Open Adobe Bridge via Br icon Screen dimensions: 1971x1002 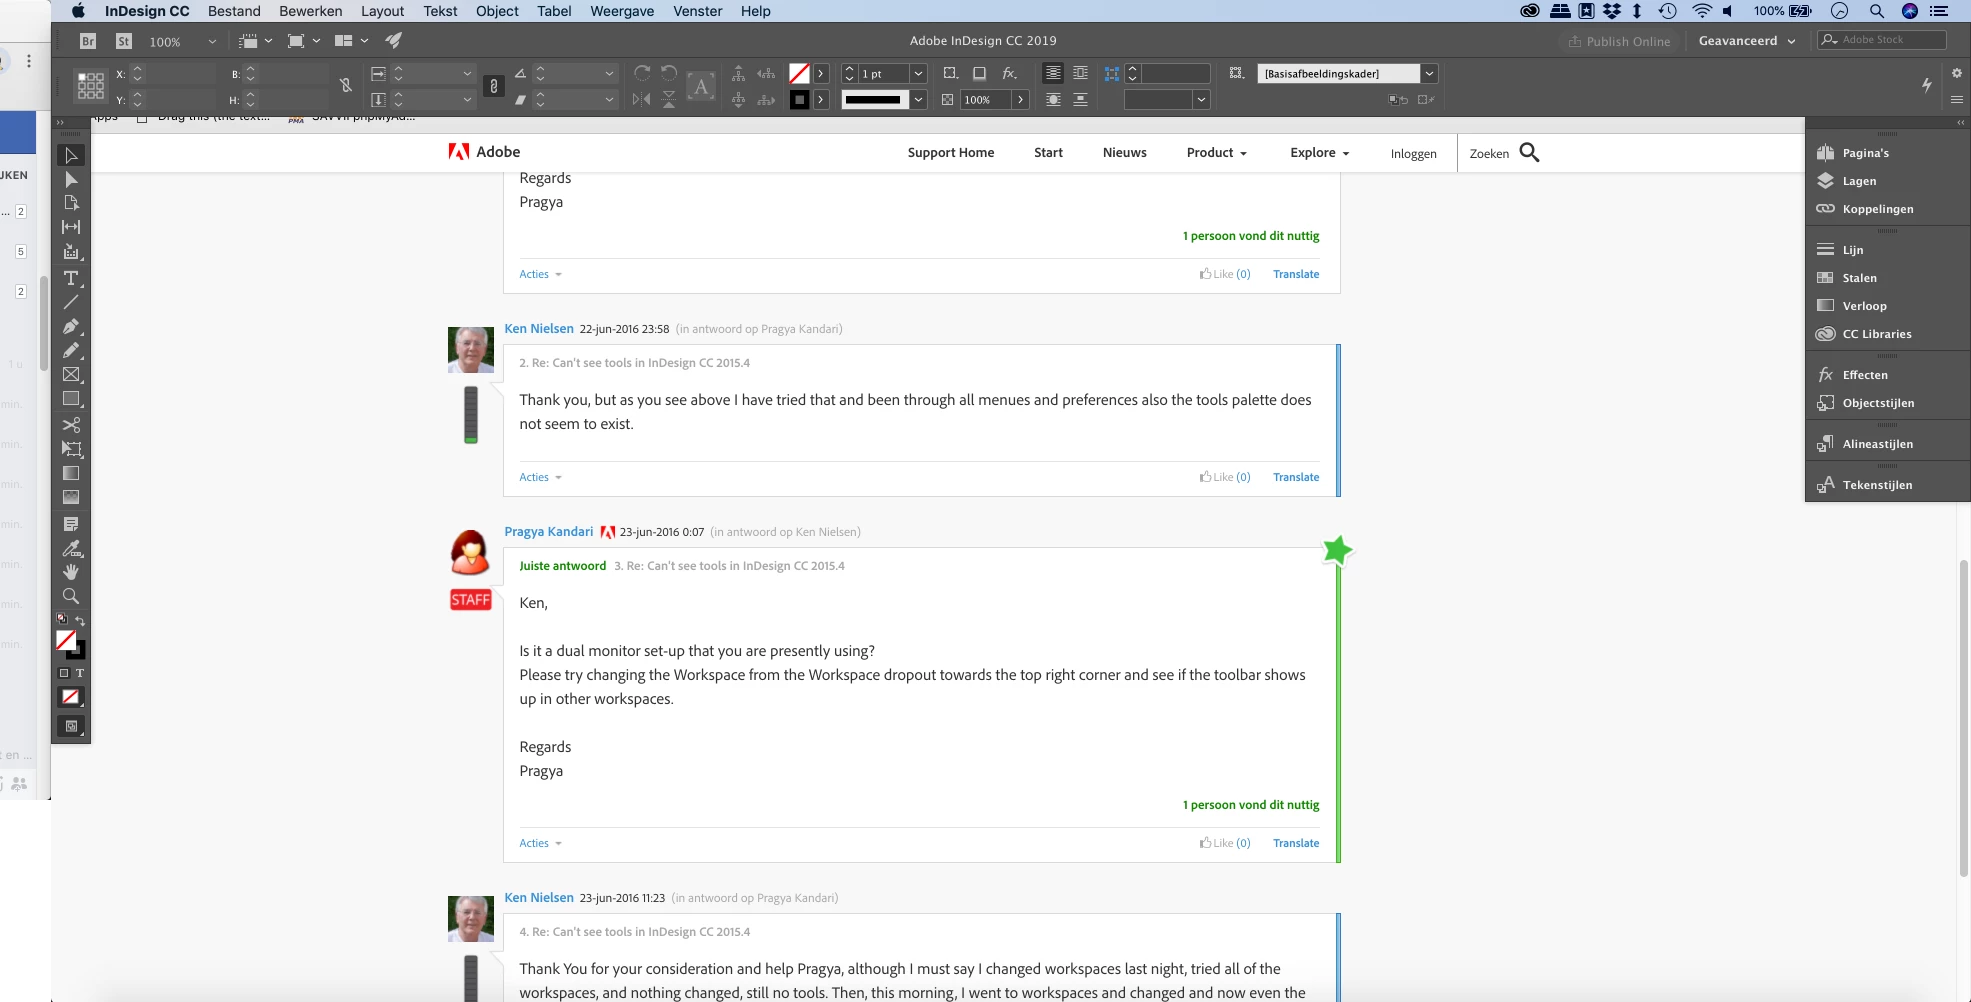(x=88, y=41)
